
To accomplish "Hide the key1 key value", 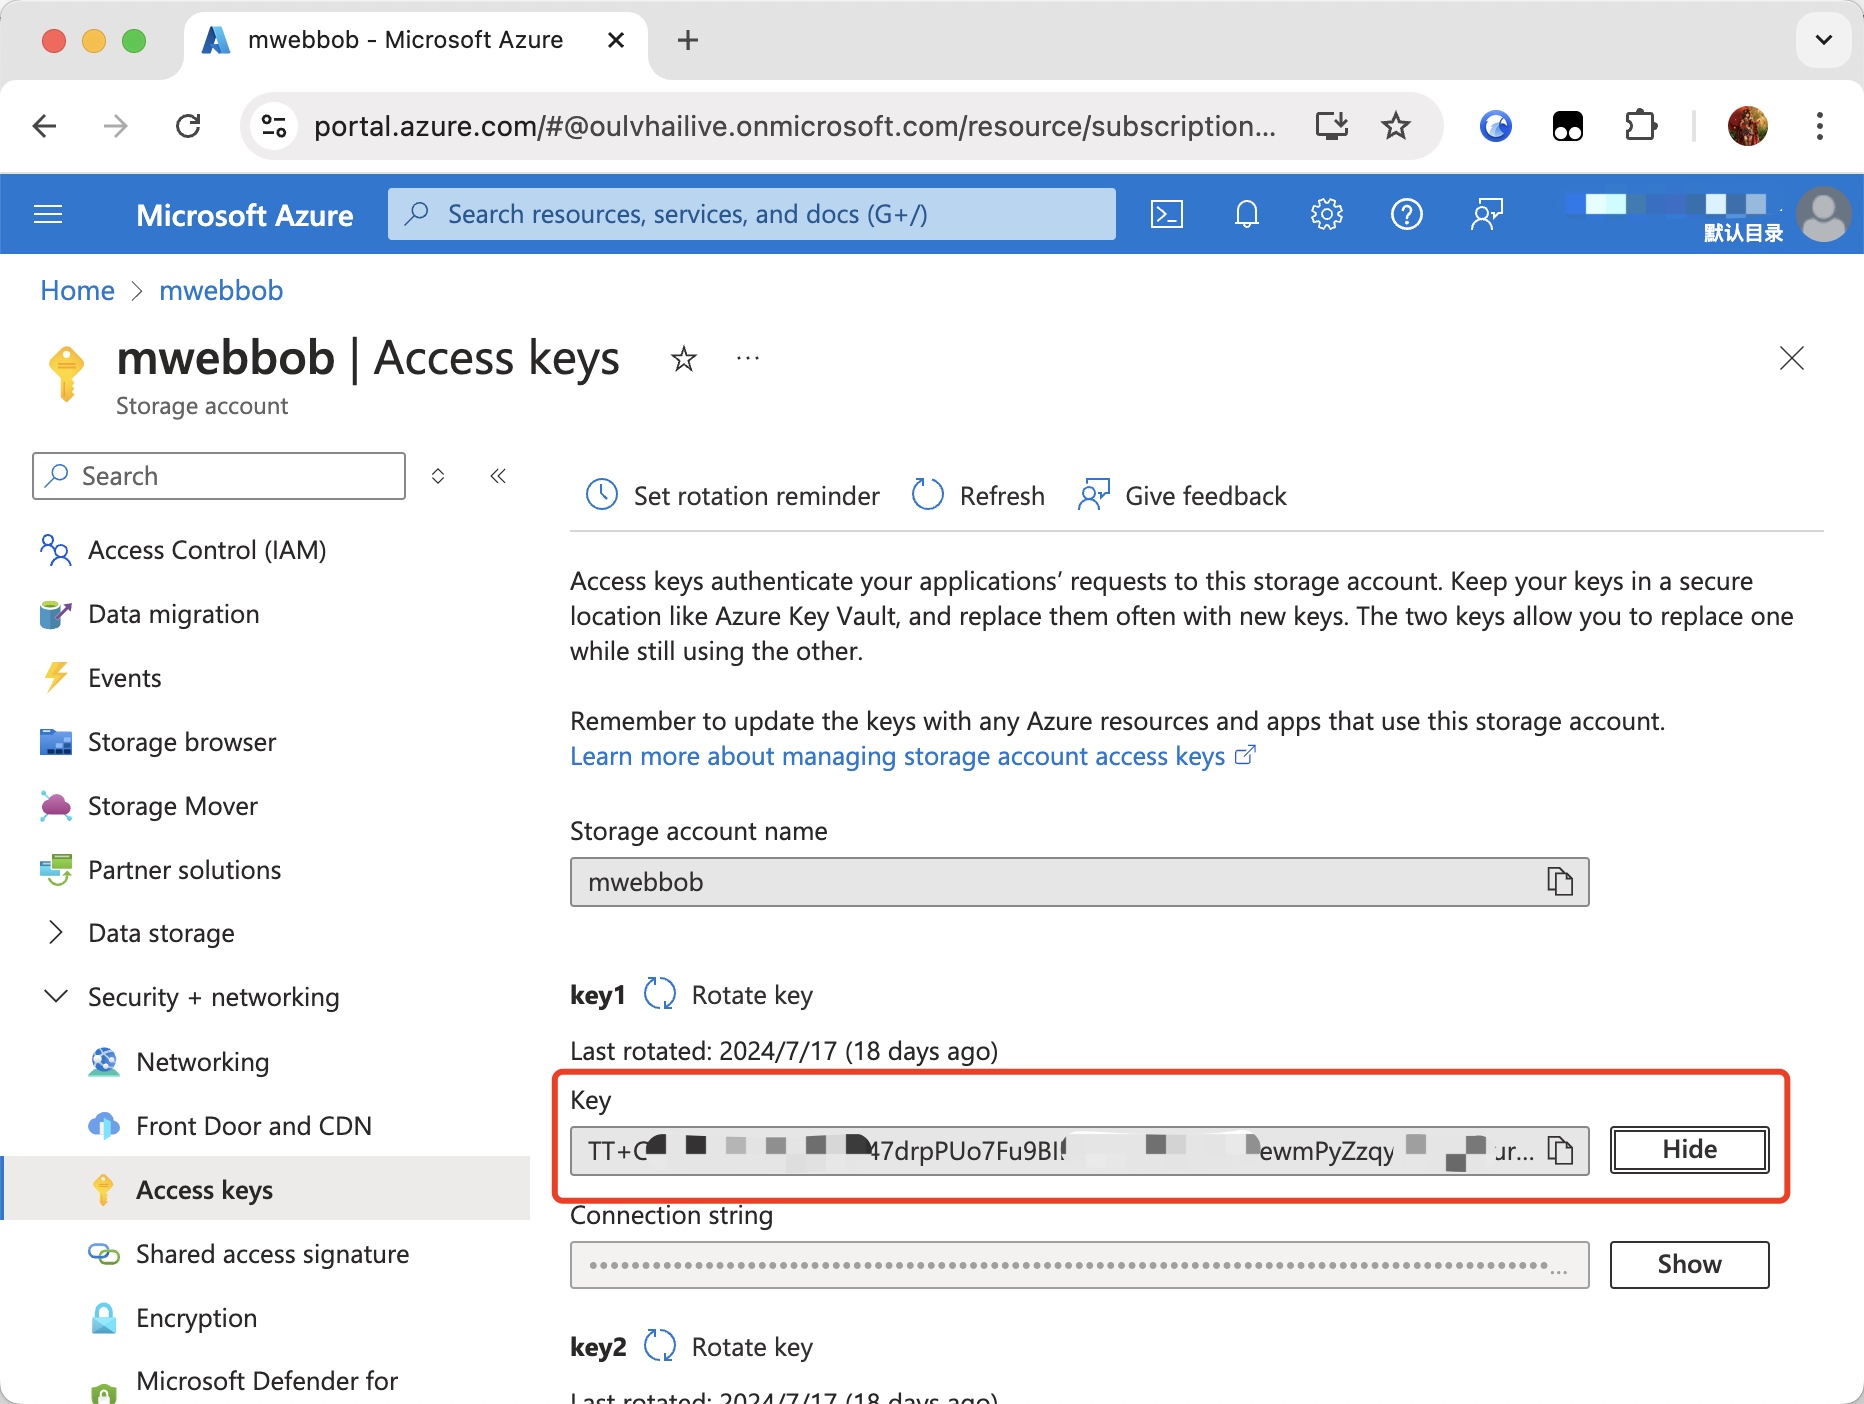I will 1688,1150.
